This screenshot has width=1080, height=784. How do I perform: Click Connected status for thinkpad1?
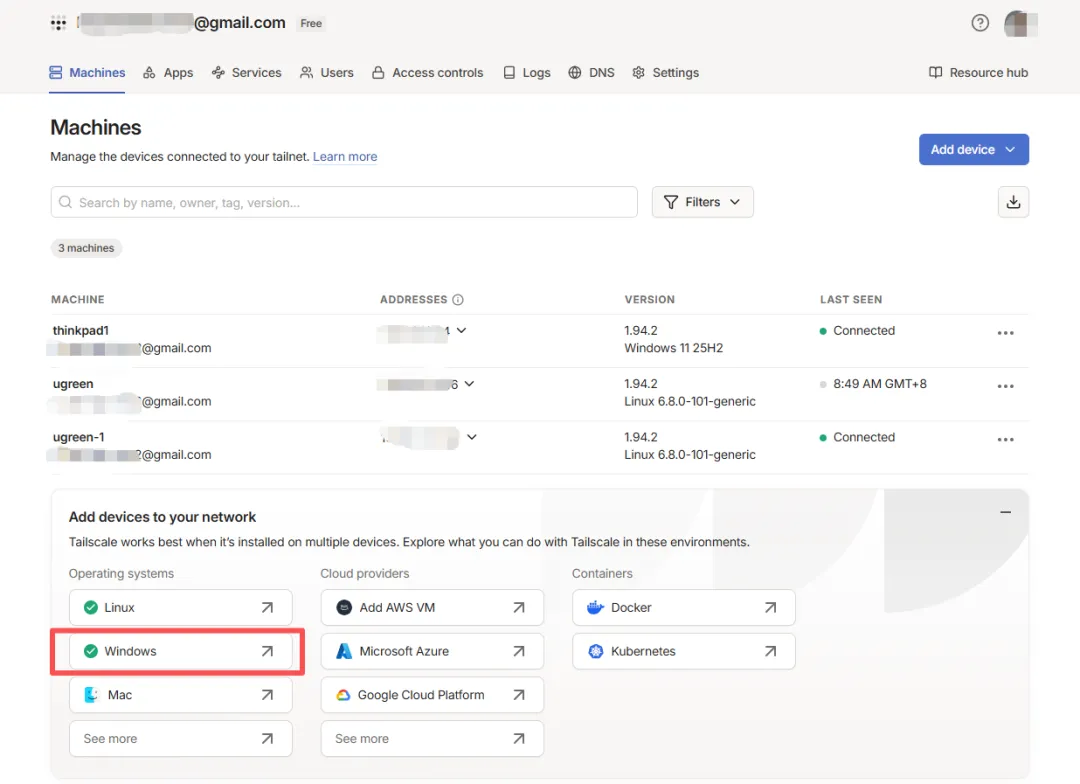point(864,331)
